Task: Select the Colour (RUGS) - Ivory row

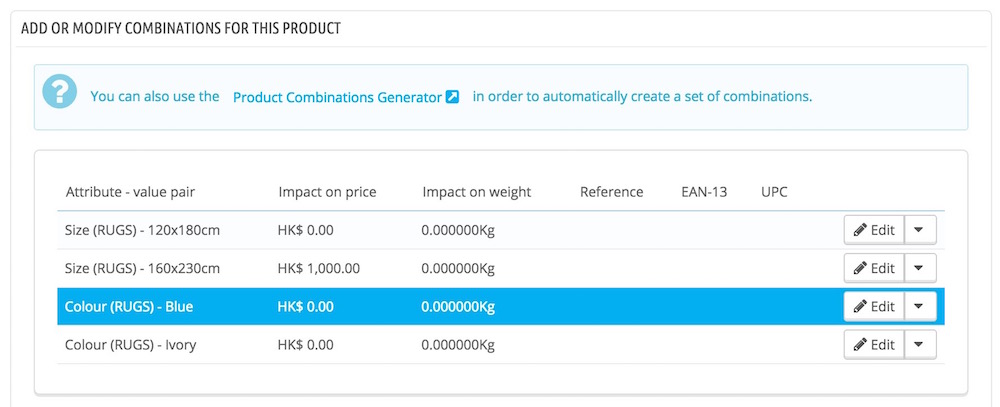Action: pos(501,345)
